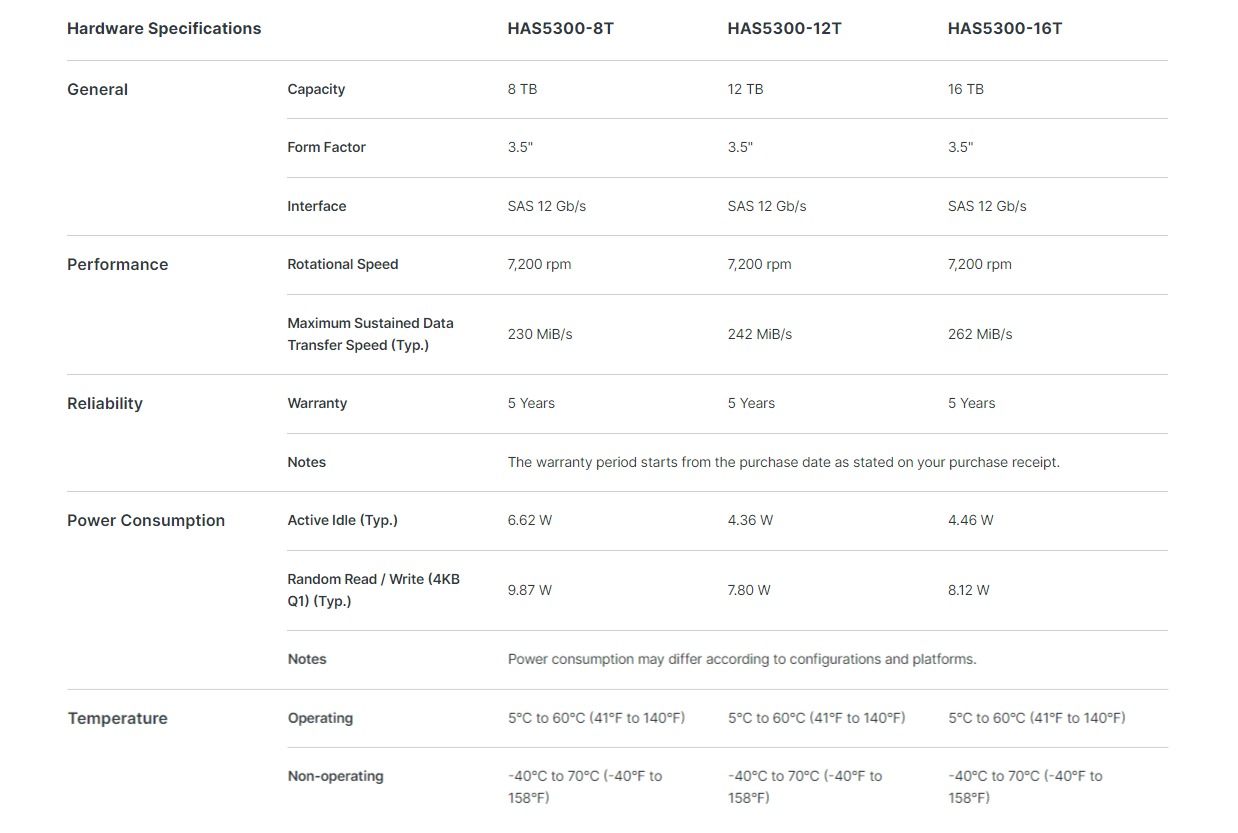Click the Non-operating temperature row label
This screenshot has width=1238, height=833.
click(335, 776)
